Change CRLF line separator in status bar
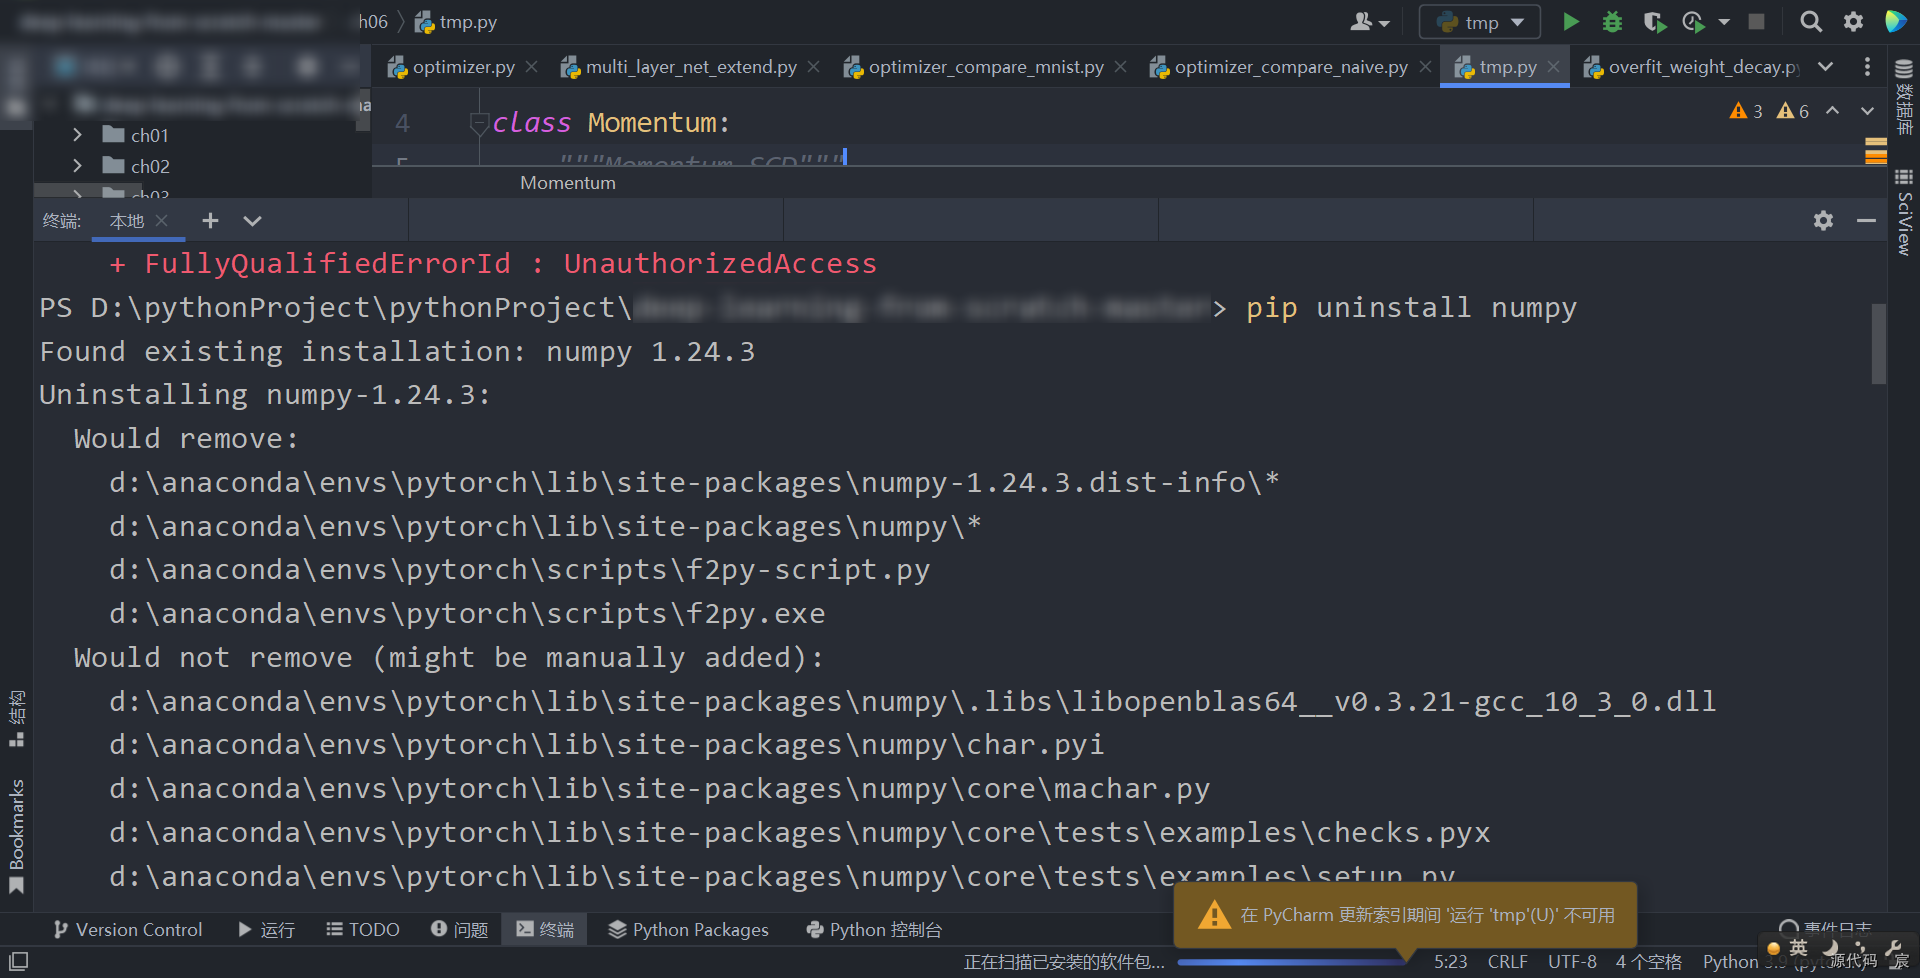Viewport: 1920px width, 978px height. pyautogui.click(x=1507, y=961)
